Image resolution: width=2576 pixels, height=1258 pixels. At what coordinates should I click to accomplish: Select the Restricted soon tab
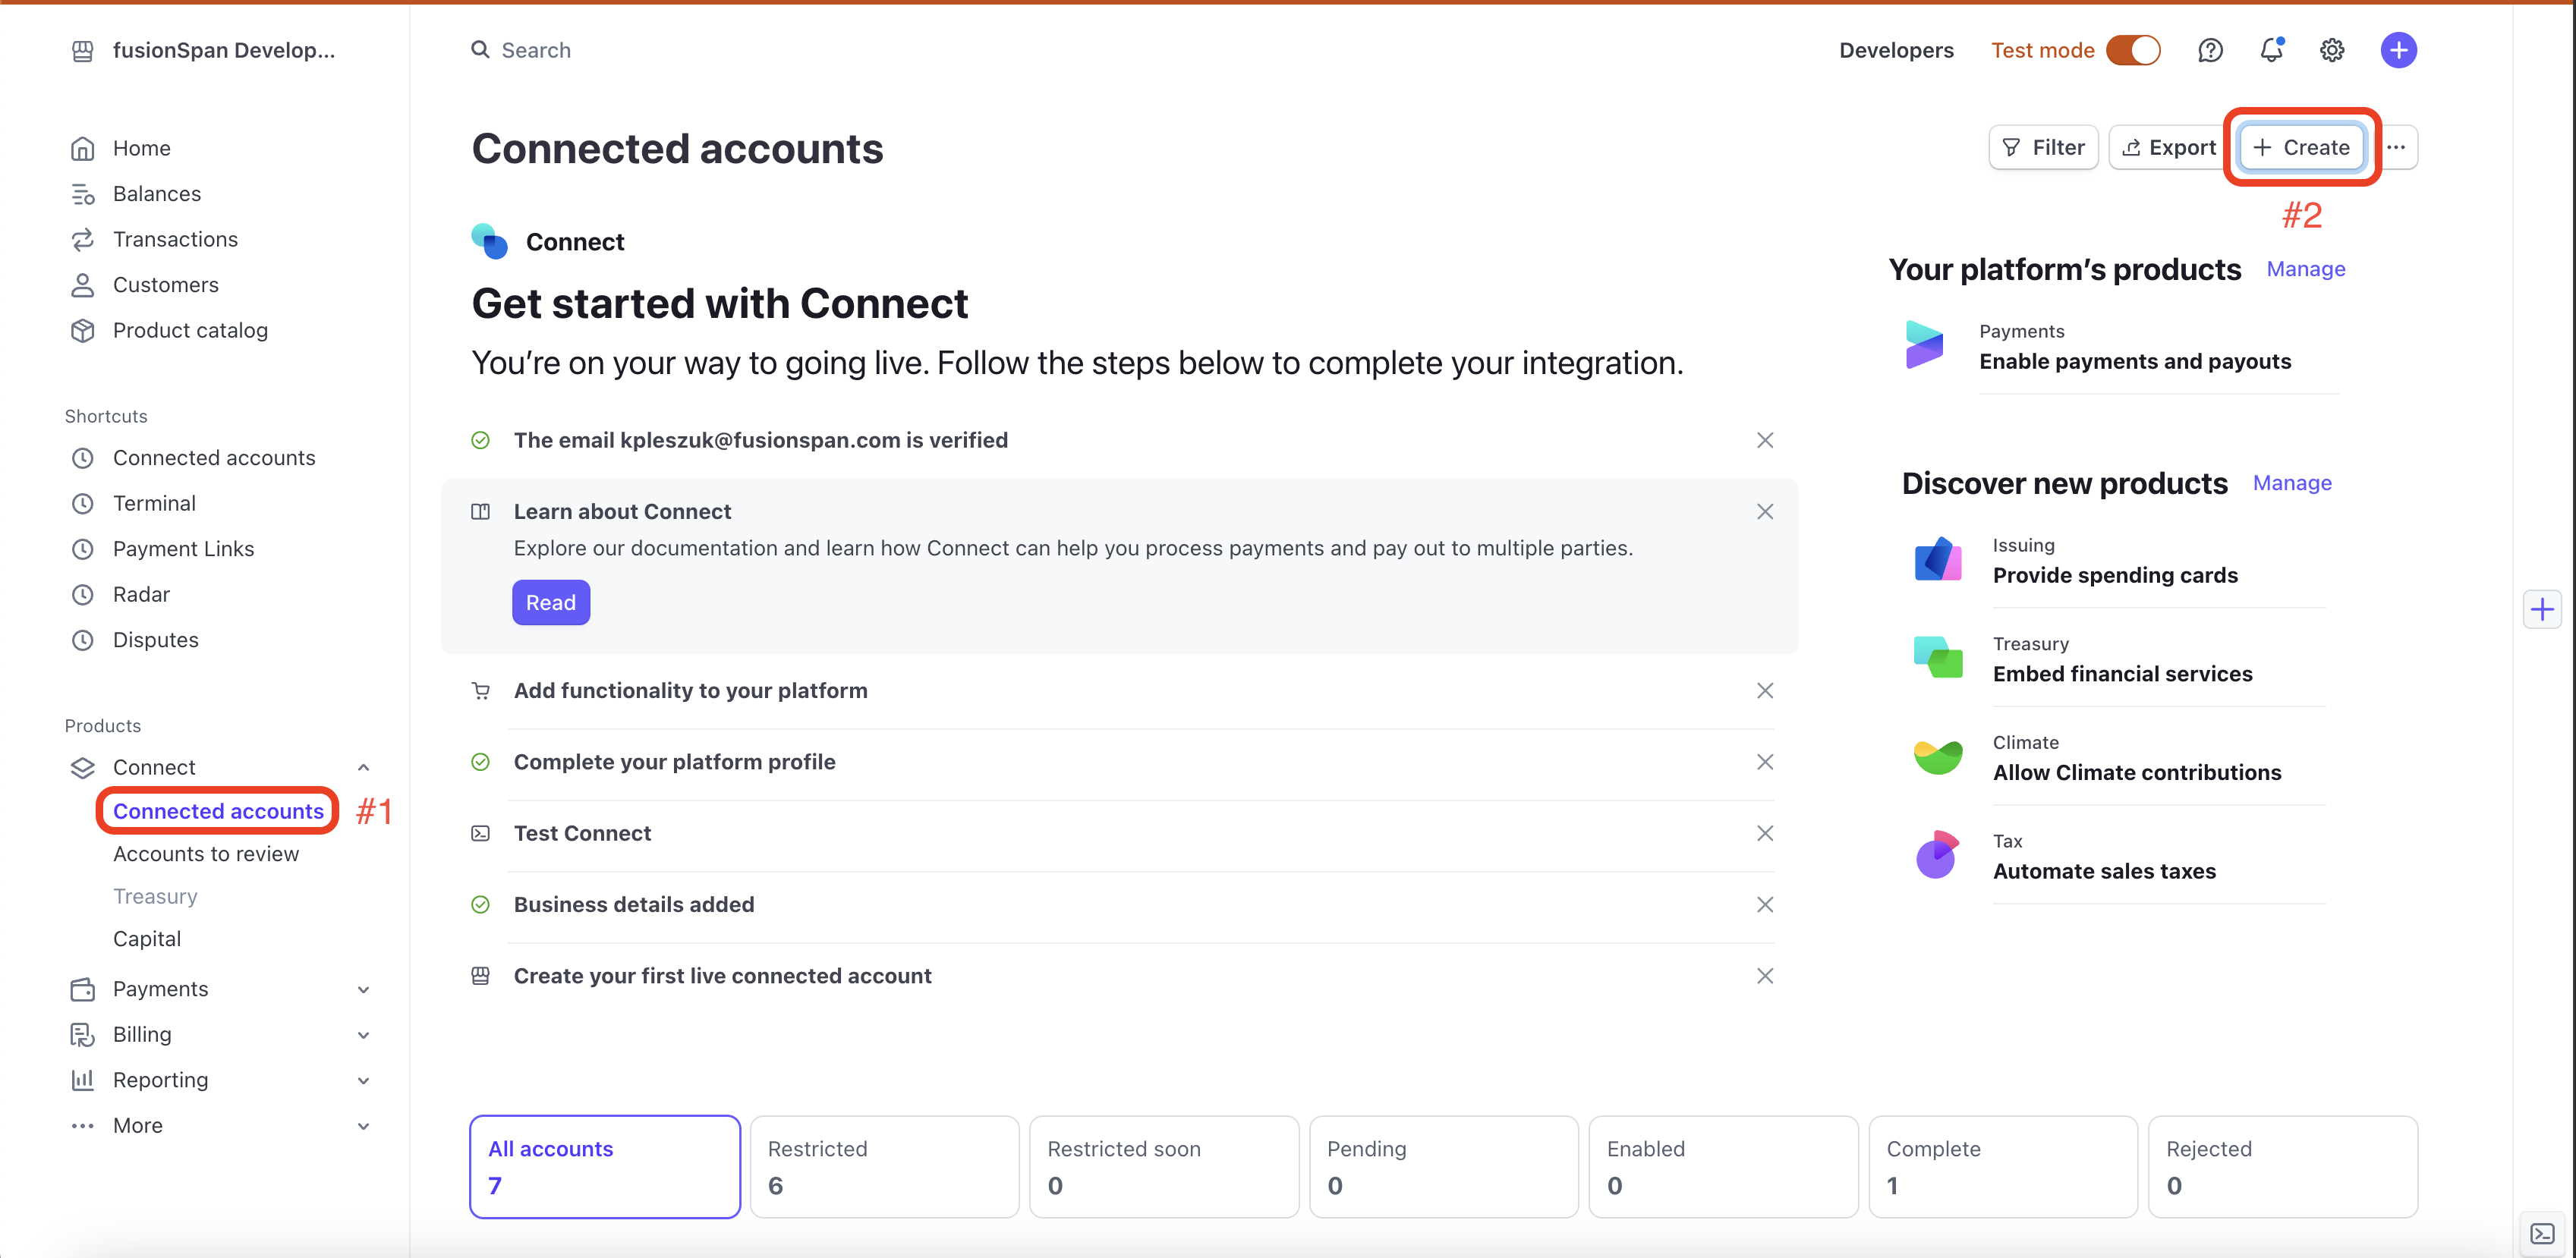coord(1164,1166)
